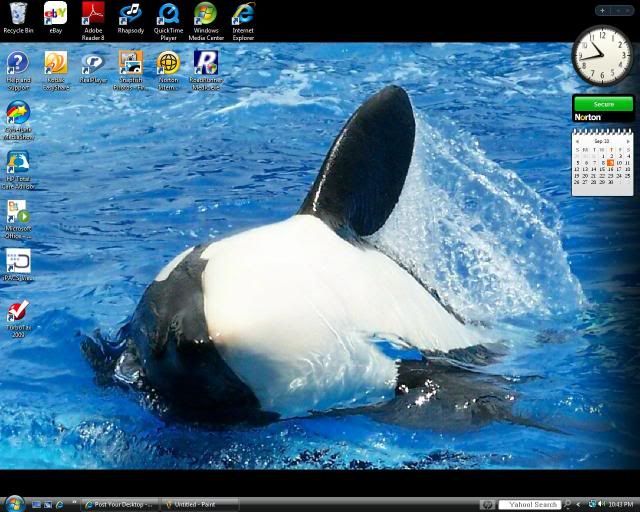640x512 pixels.
Task: Go to next month in calendar gadget
Action: tap(628, 141)
